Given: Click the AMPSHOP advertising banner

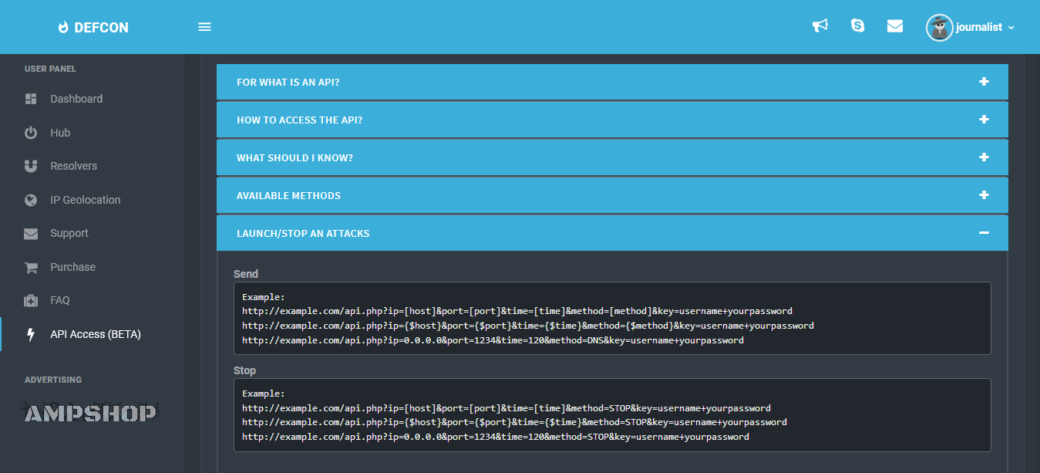Looking at the screenshot, I should 90,413.
